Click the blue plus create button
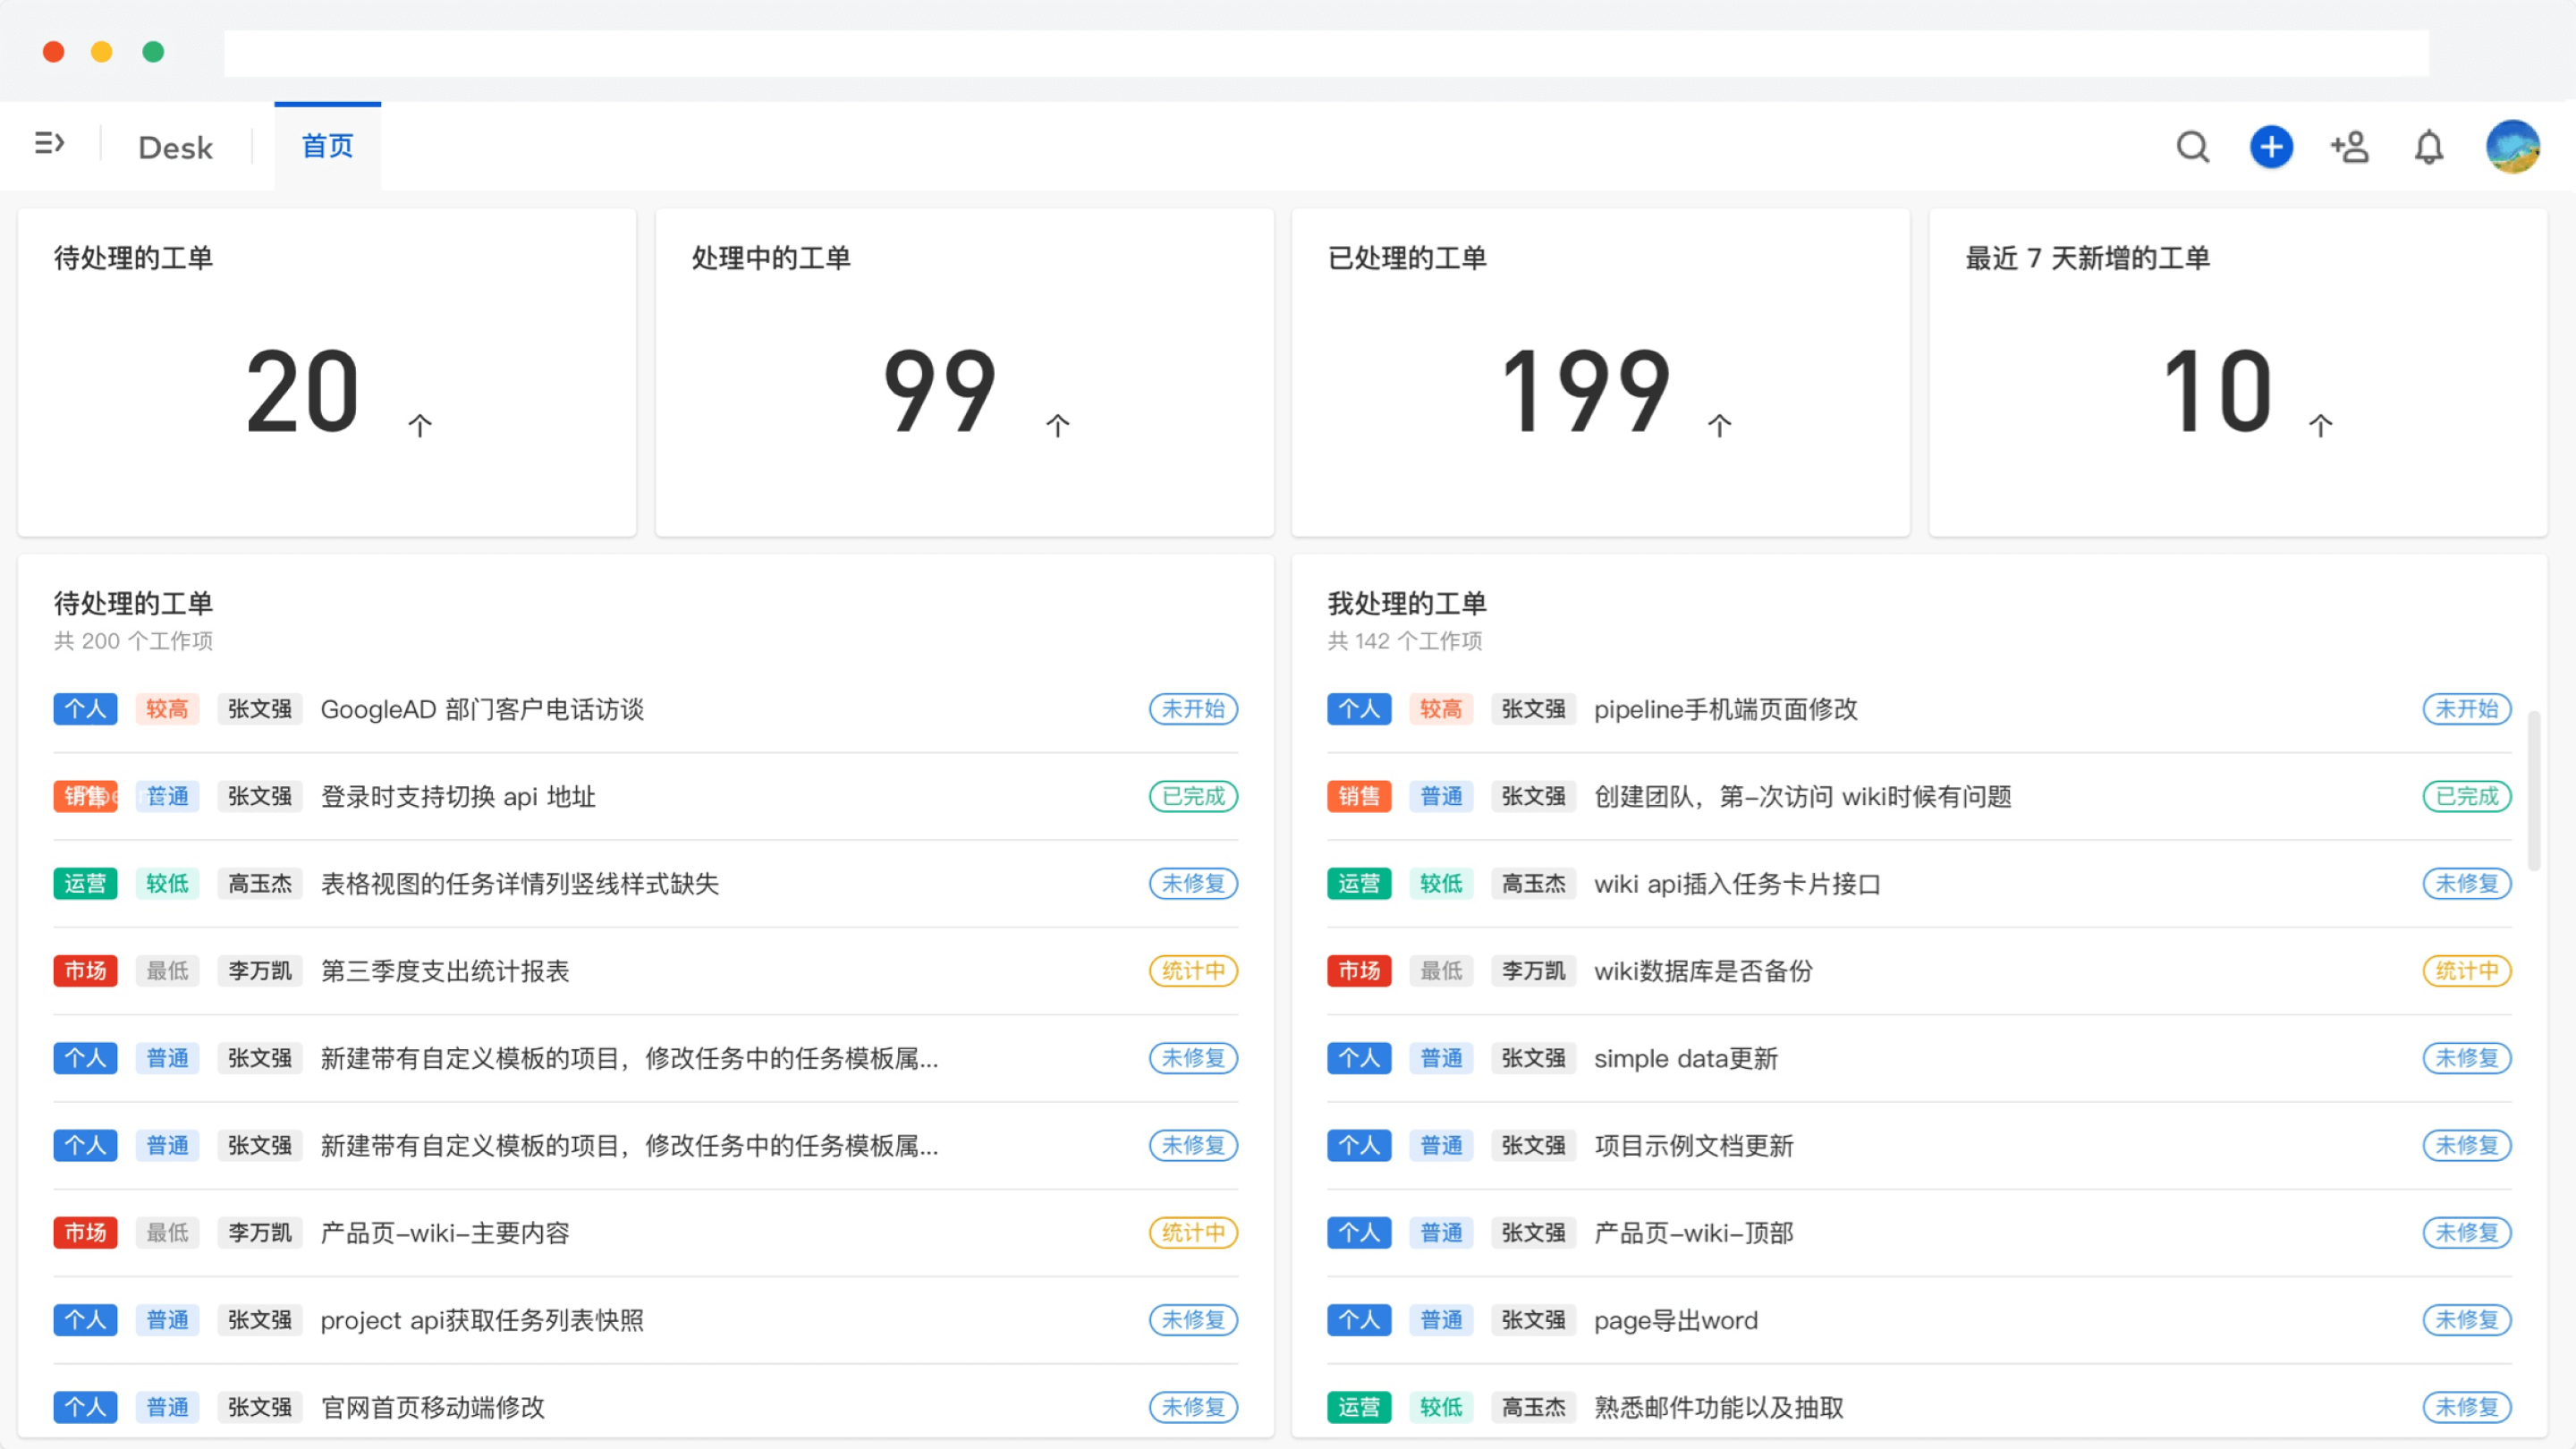This screenshot has height=1449, width=2576. [x=2271, y=147]
